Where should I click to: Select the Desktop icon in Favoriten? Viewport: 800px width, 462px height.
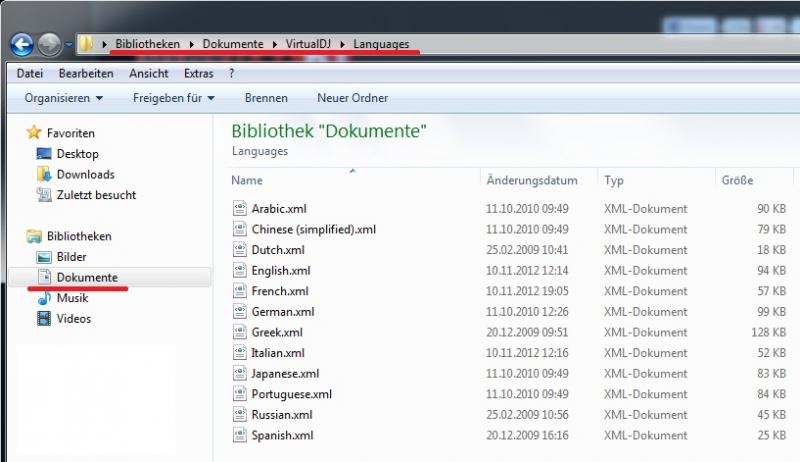(43, 154)
